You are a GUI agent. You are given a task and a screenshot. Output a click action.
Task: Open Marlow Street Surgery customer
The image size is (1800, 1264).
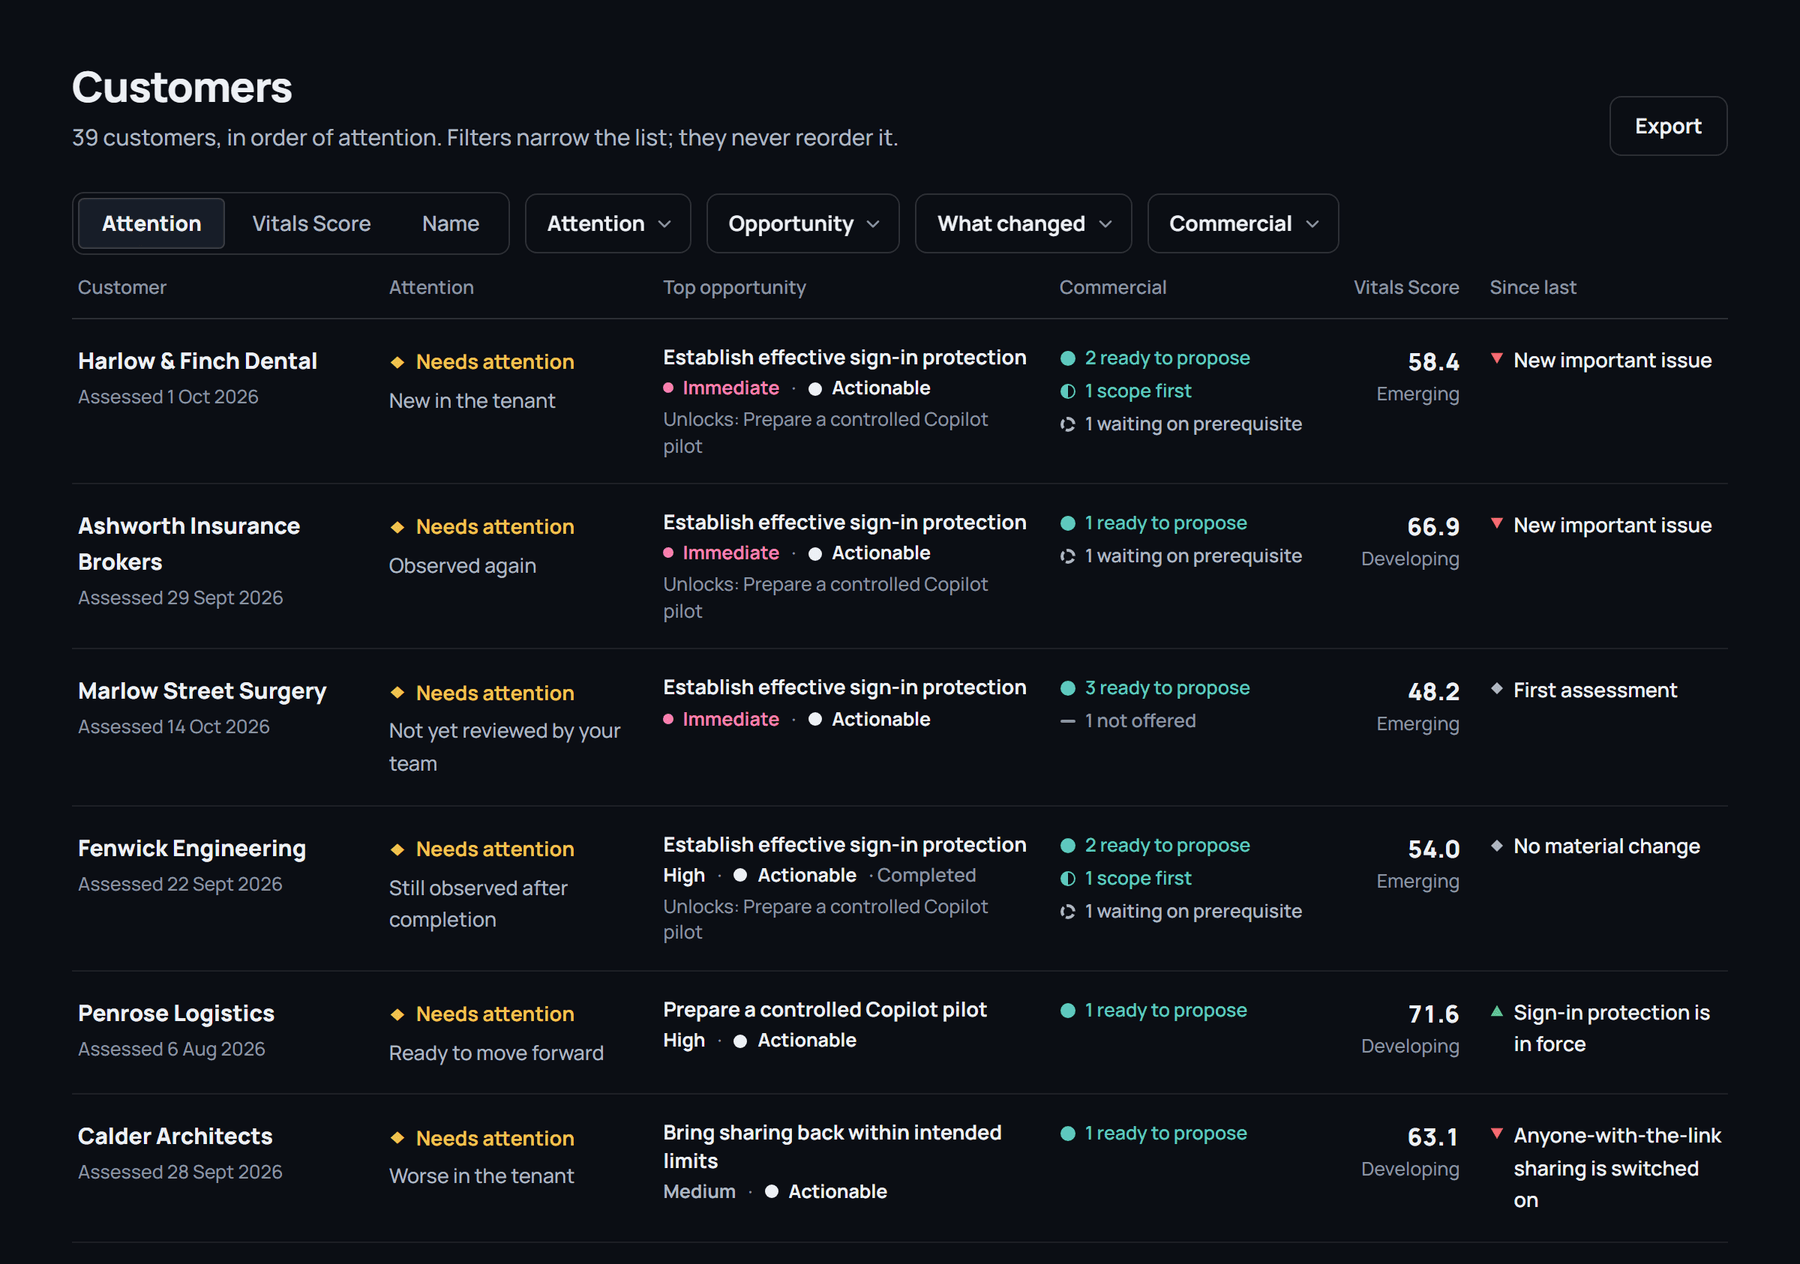[x=202, y=691]
